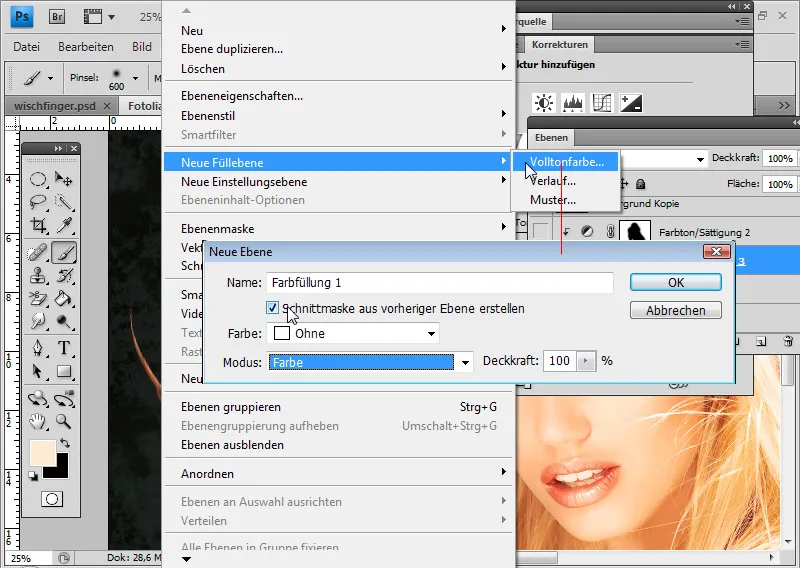Select the 3D Orbit camera tool

click(x=64, y=398)
